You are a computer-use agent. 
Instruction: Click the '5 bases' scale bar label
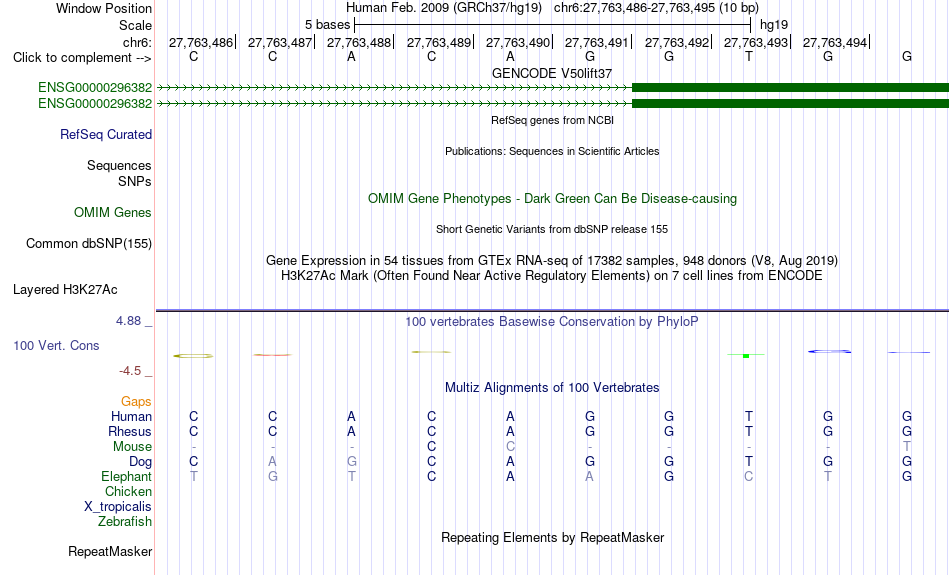pos(327,25)
